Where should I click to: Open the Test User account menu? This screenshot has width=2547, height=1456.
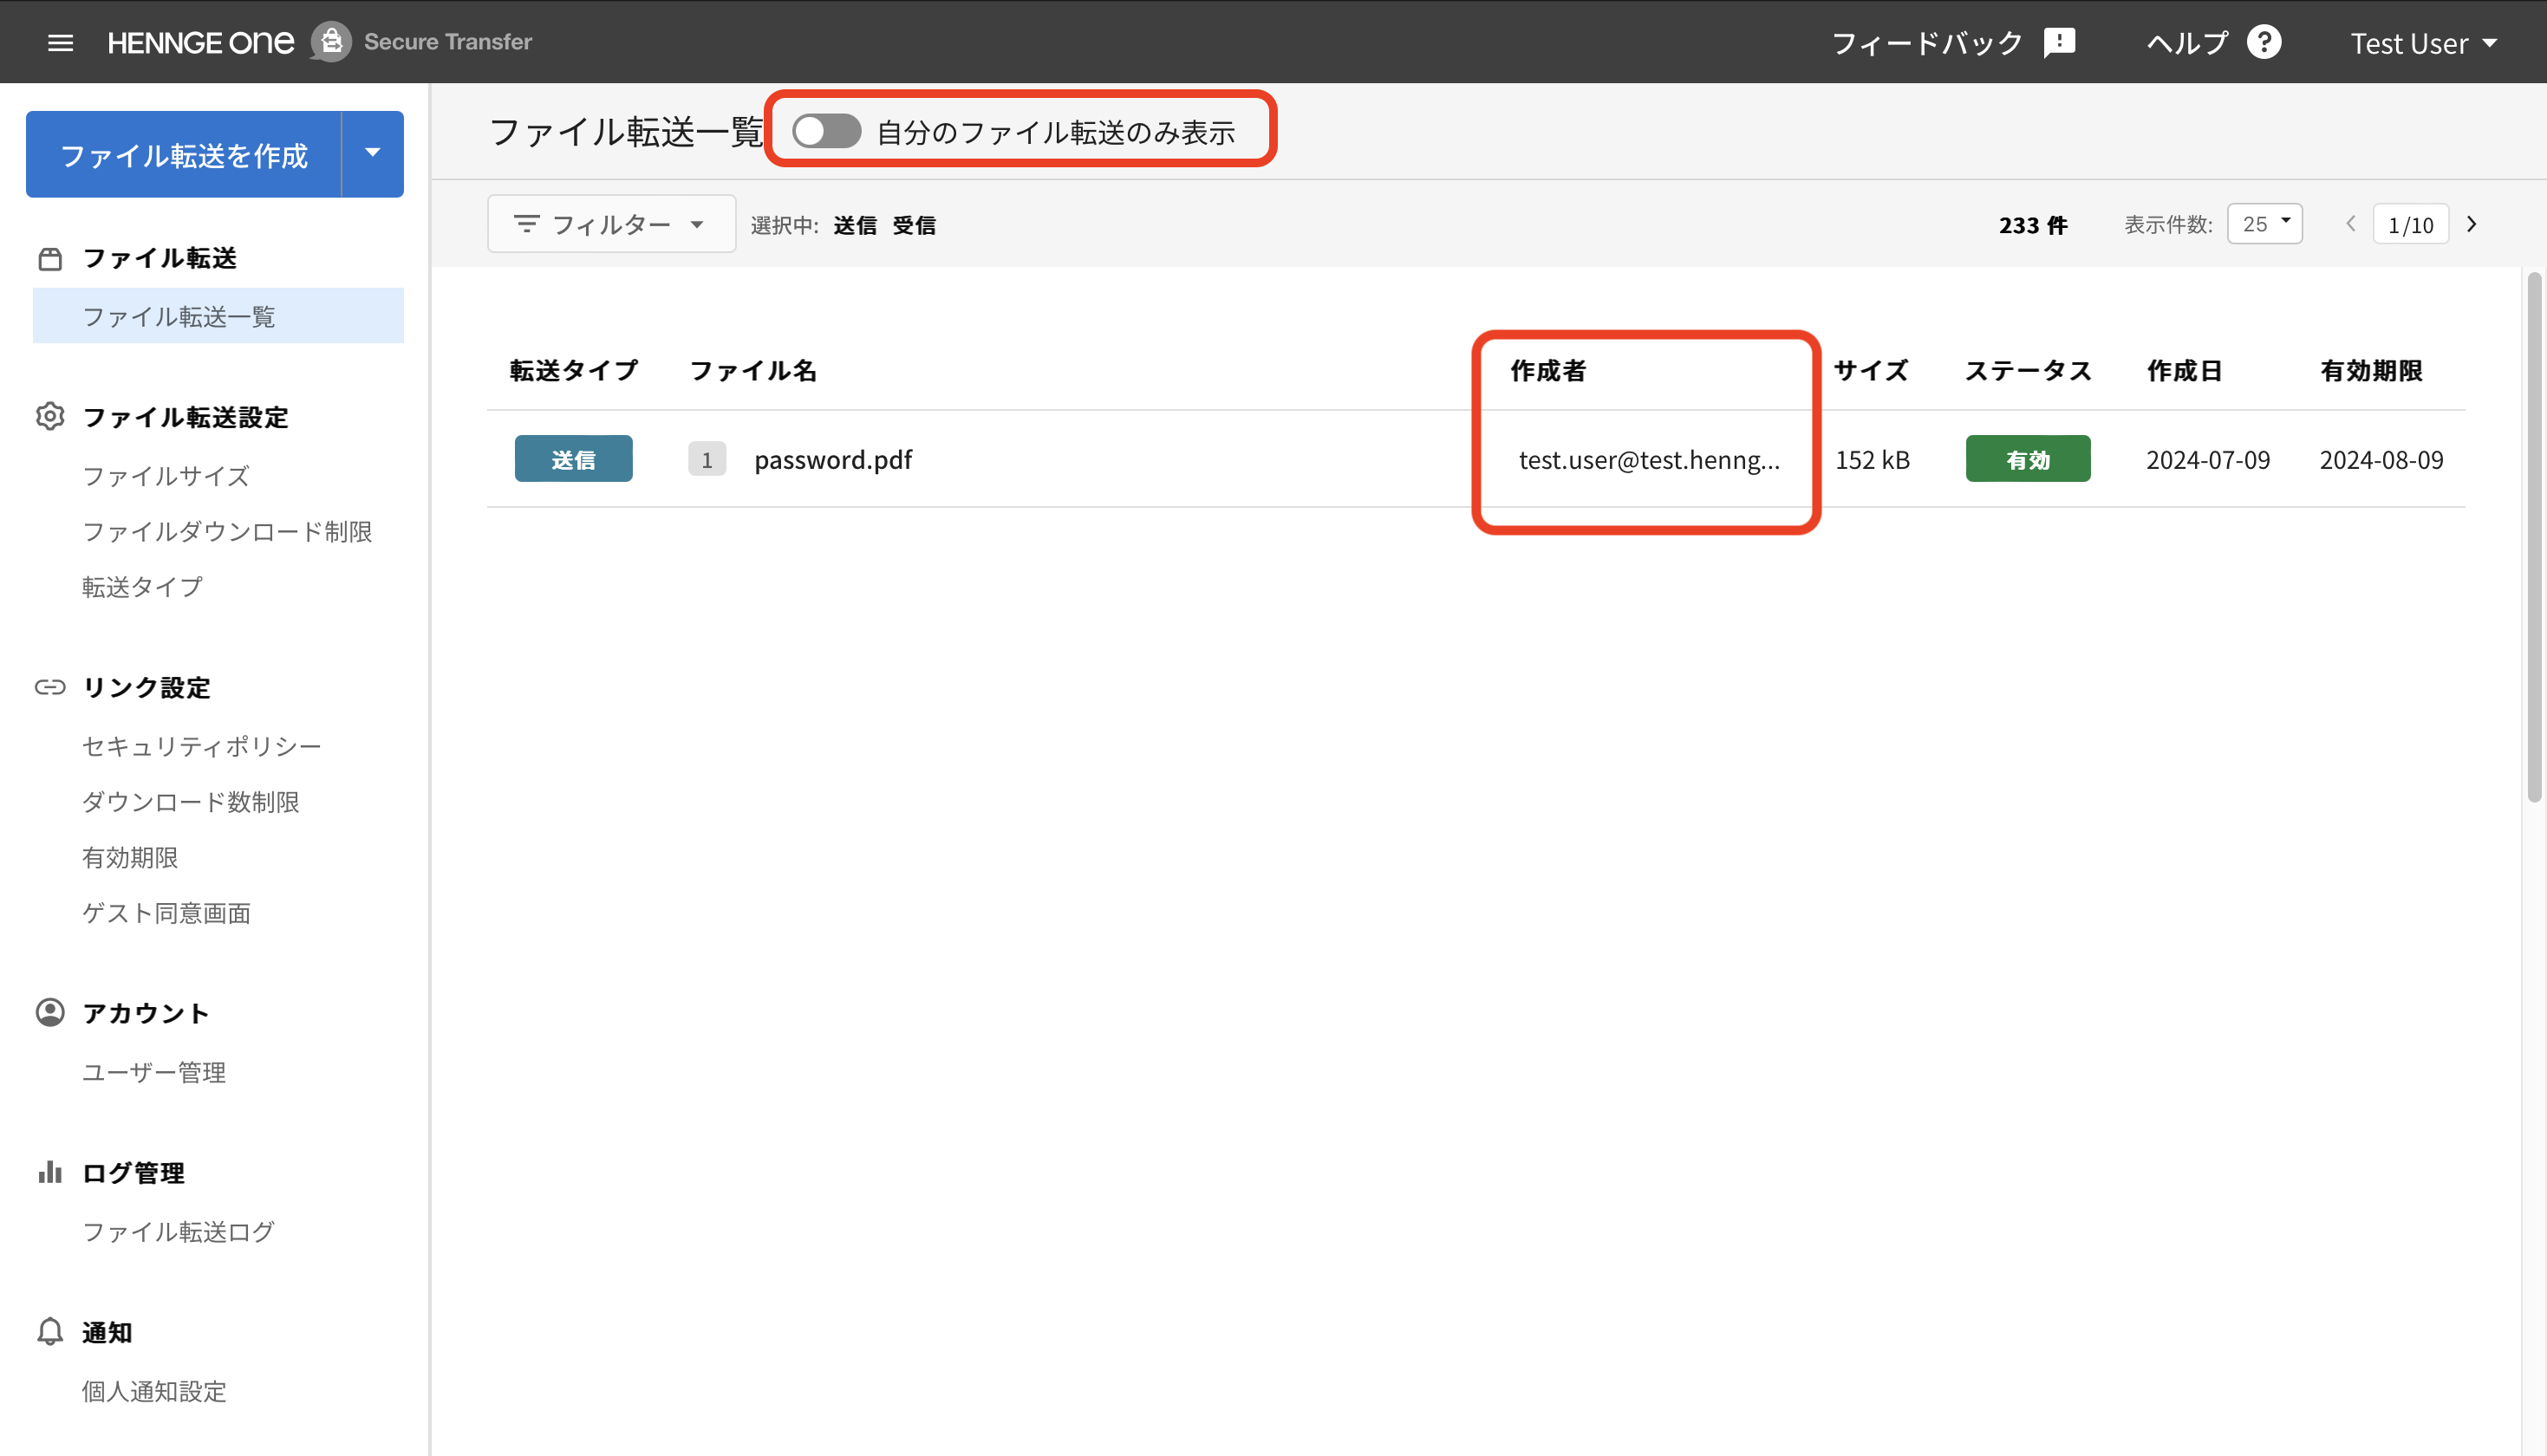pyautogui.click(x=2424, y=43)
